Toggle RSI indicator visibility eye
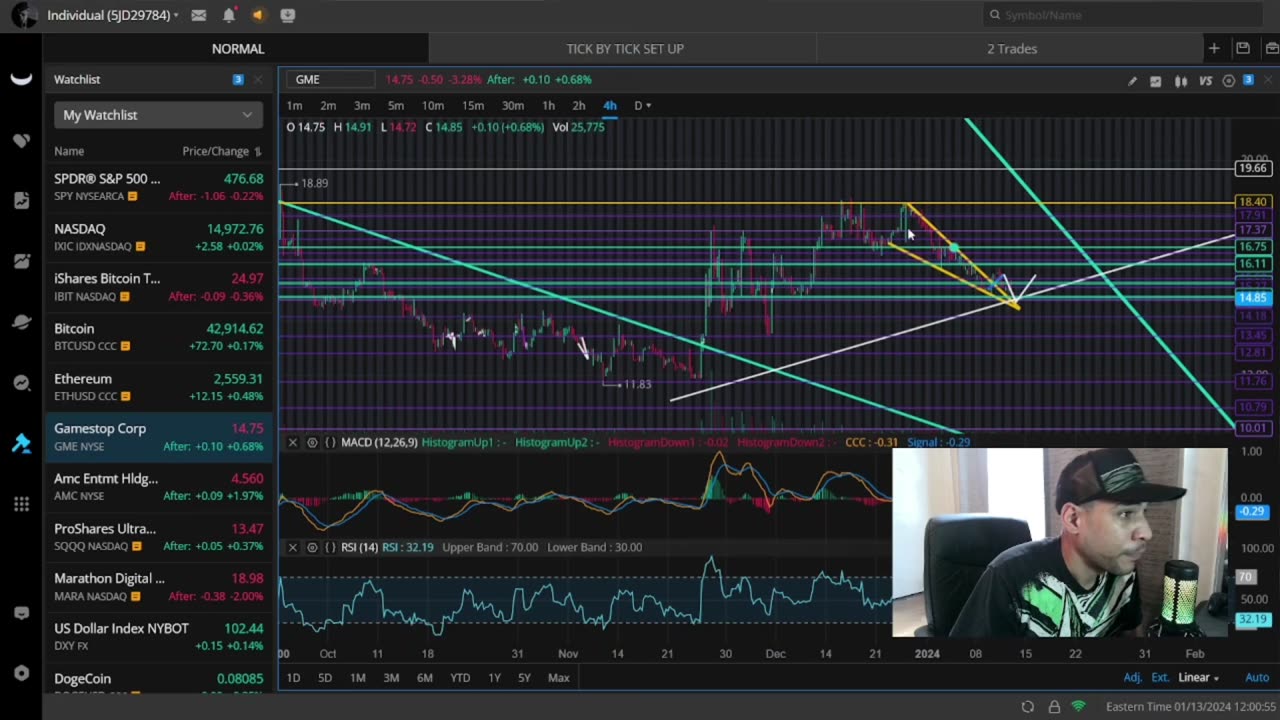 point(312,547)
